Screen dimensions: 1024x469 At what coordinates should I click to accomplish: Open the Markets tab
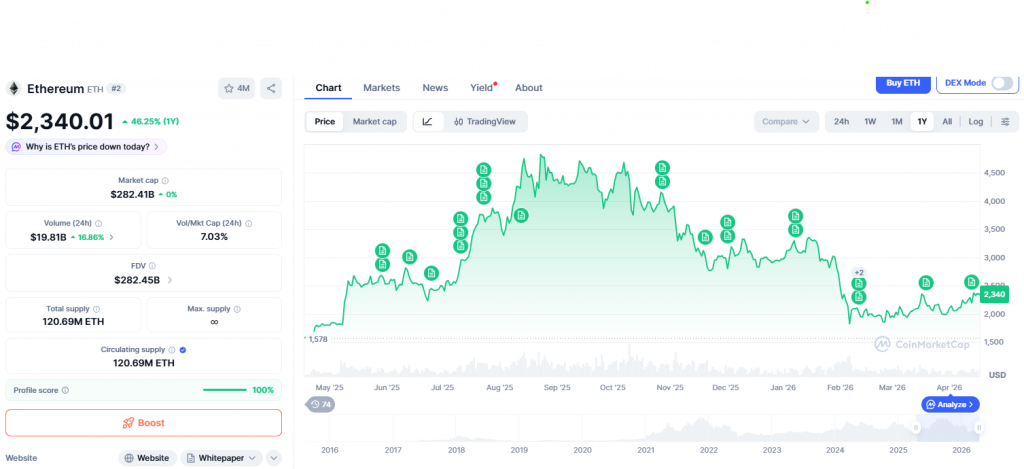coord(381,88)
